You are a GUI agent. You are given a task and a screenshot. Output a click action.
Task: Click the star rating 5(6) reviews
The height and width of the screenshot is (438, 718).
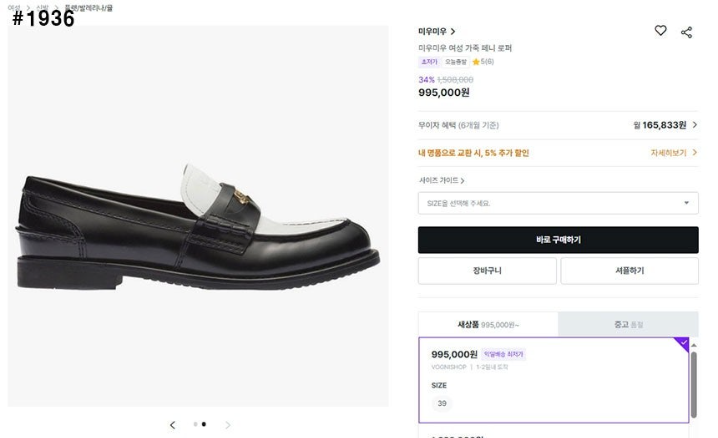(x=483, y=62)
